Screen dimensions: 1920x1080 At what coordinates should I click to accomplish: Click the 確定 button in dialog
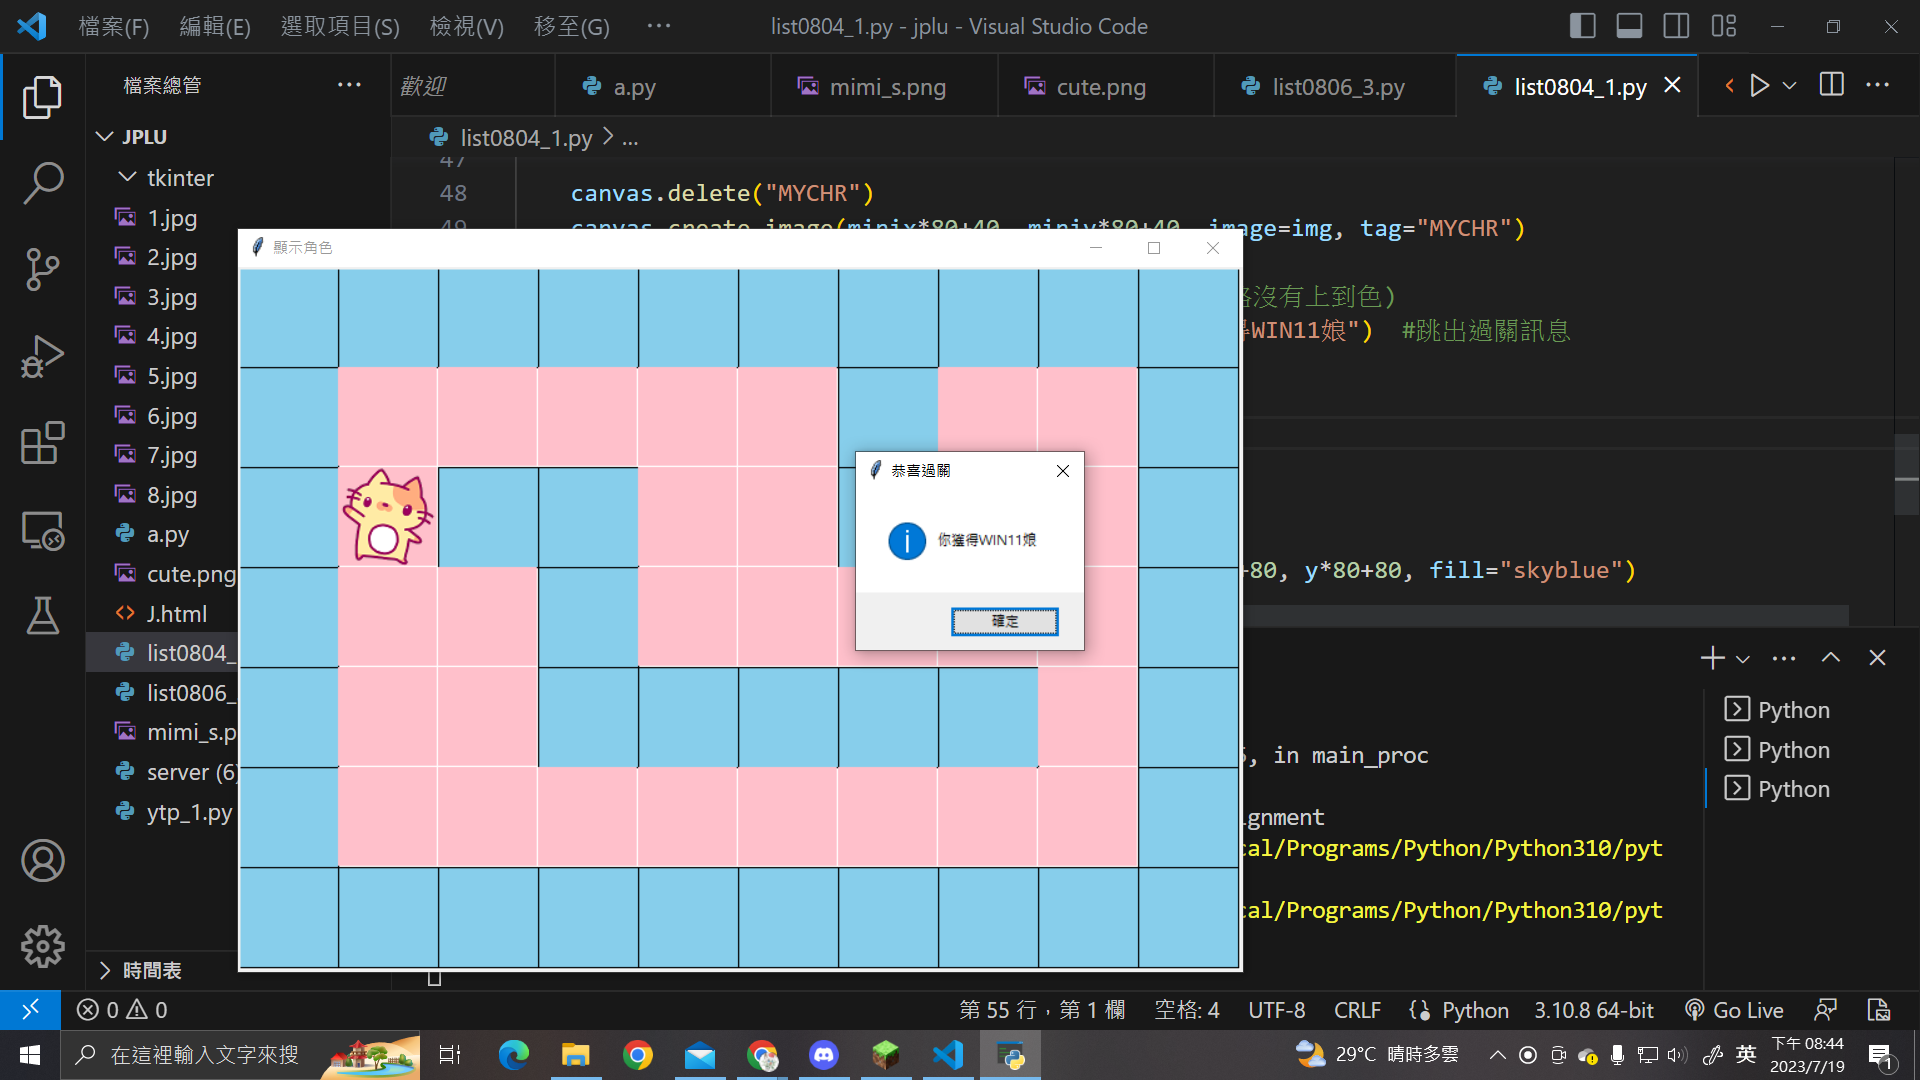(1004, 621)
